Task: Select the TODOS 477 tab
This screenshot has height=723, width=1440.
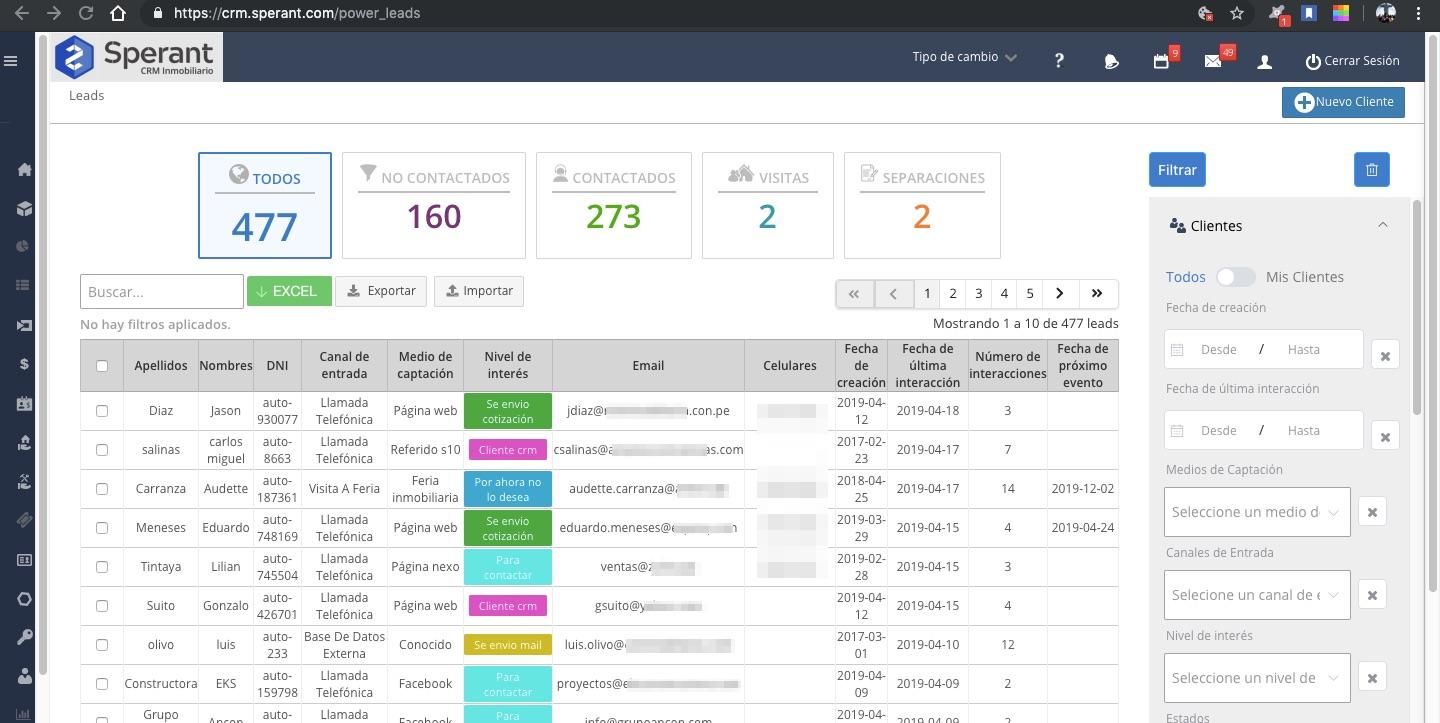Action: pyautogui.click(x=265, y=205)
